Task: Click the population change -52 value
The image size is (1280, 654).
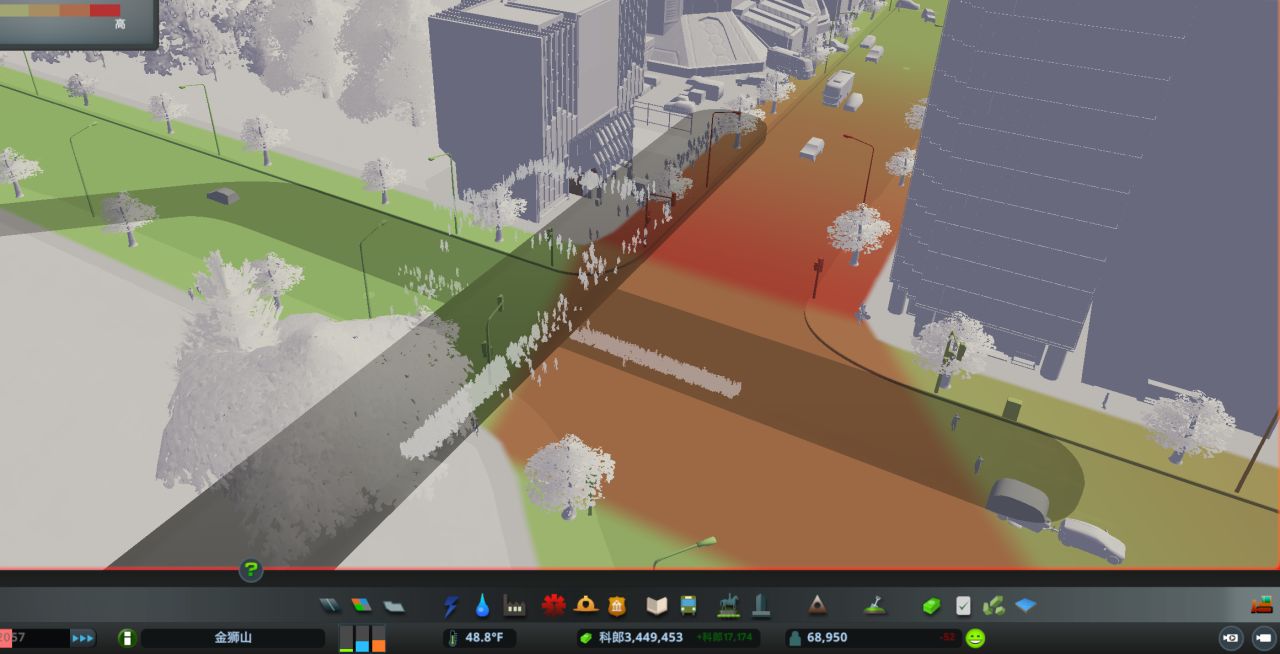Action: coord(946,637)
